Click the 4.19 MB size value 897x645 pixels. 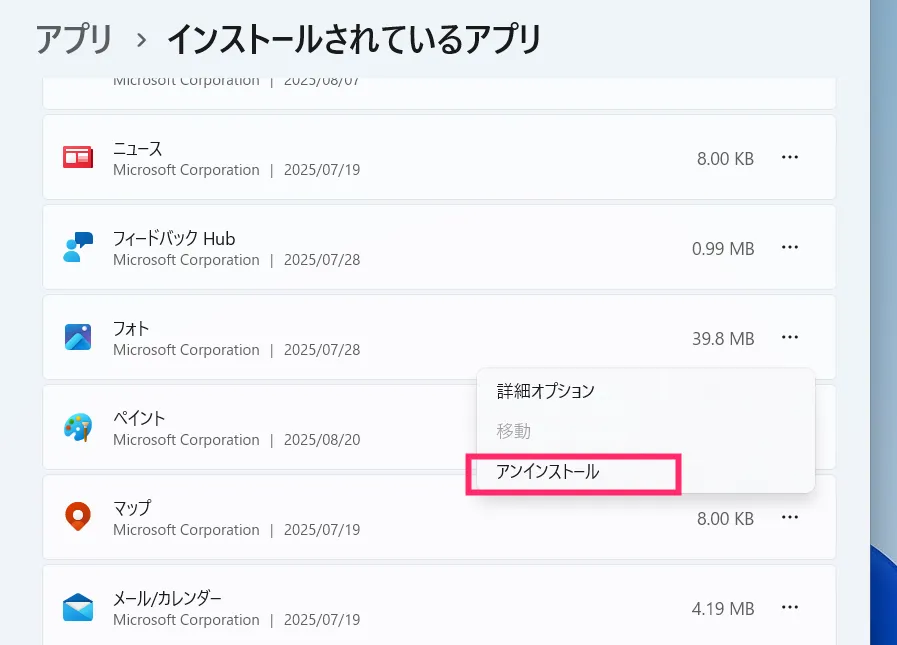tap(723, 609)
